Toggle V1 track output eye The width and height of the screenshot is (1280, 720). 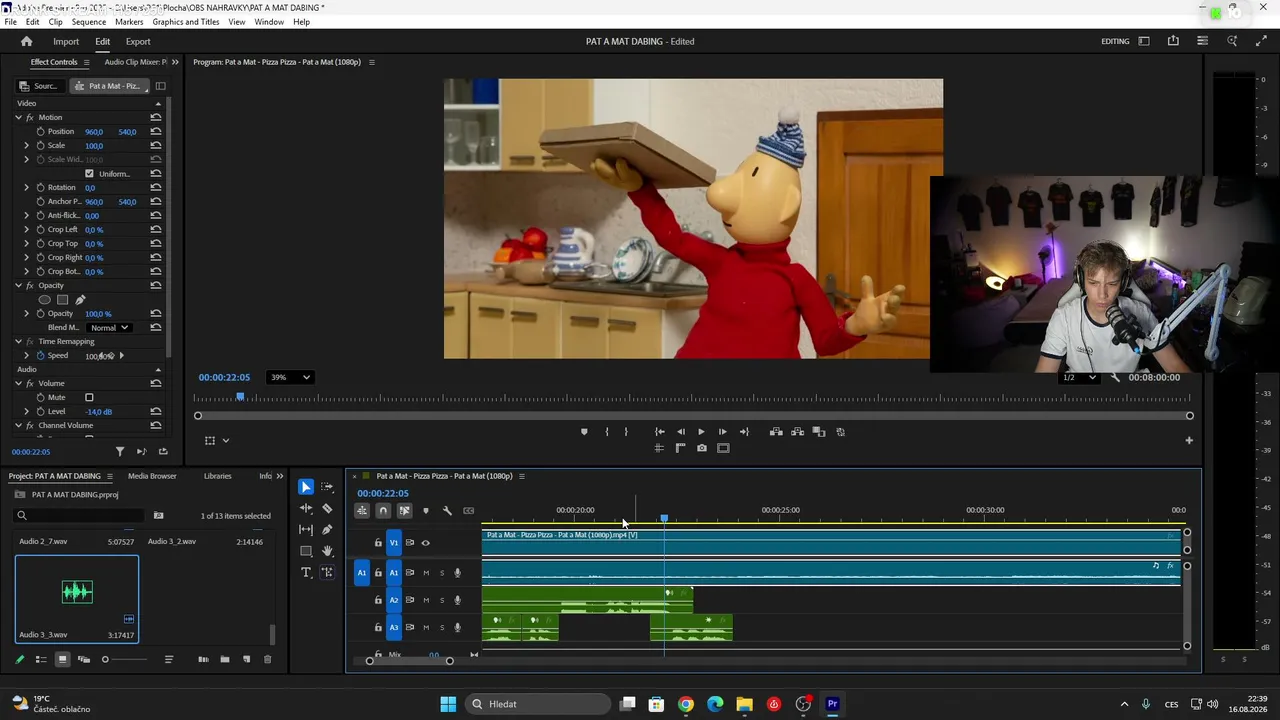[425, 543]
